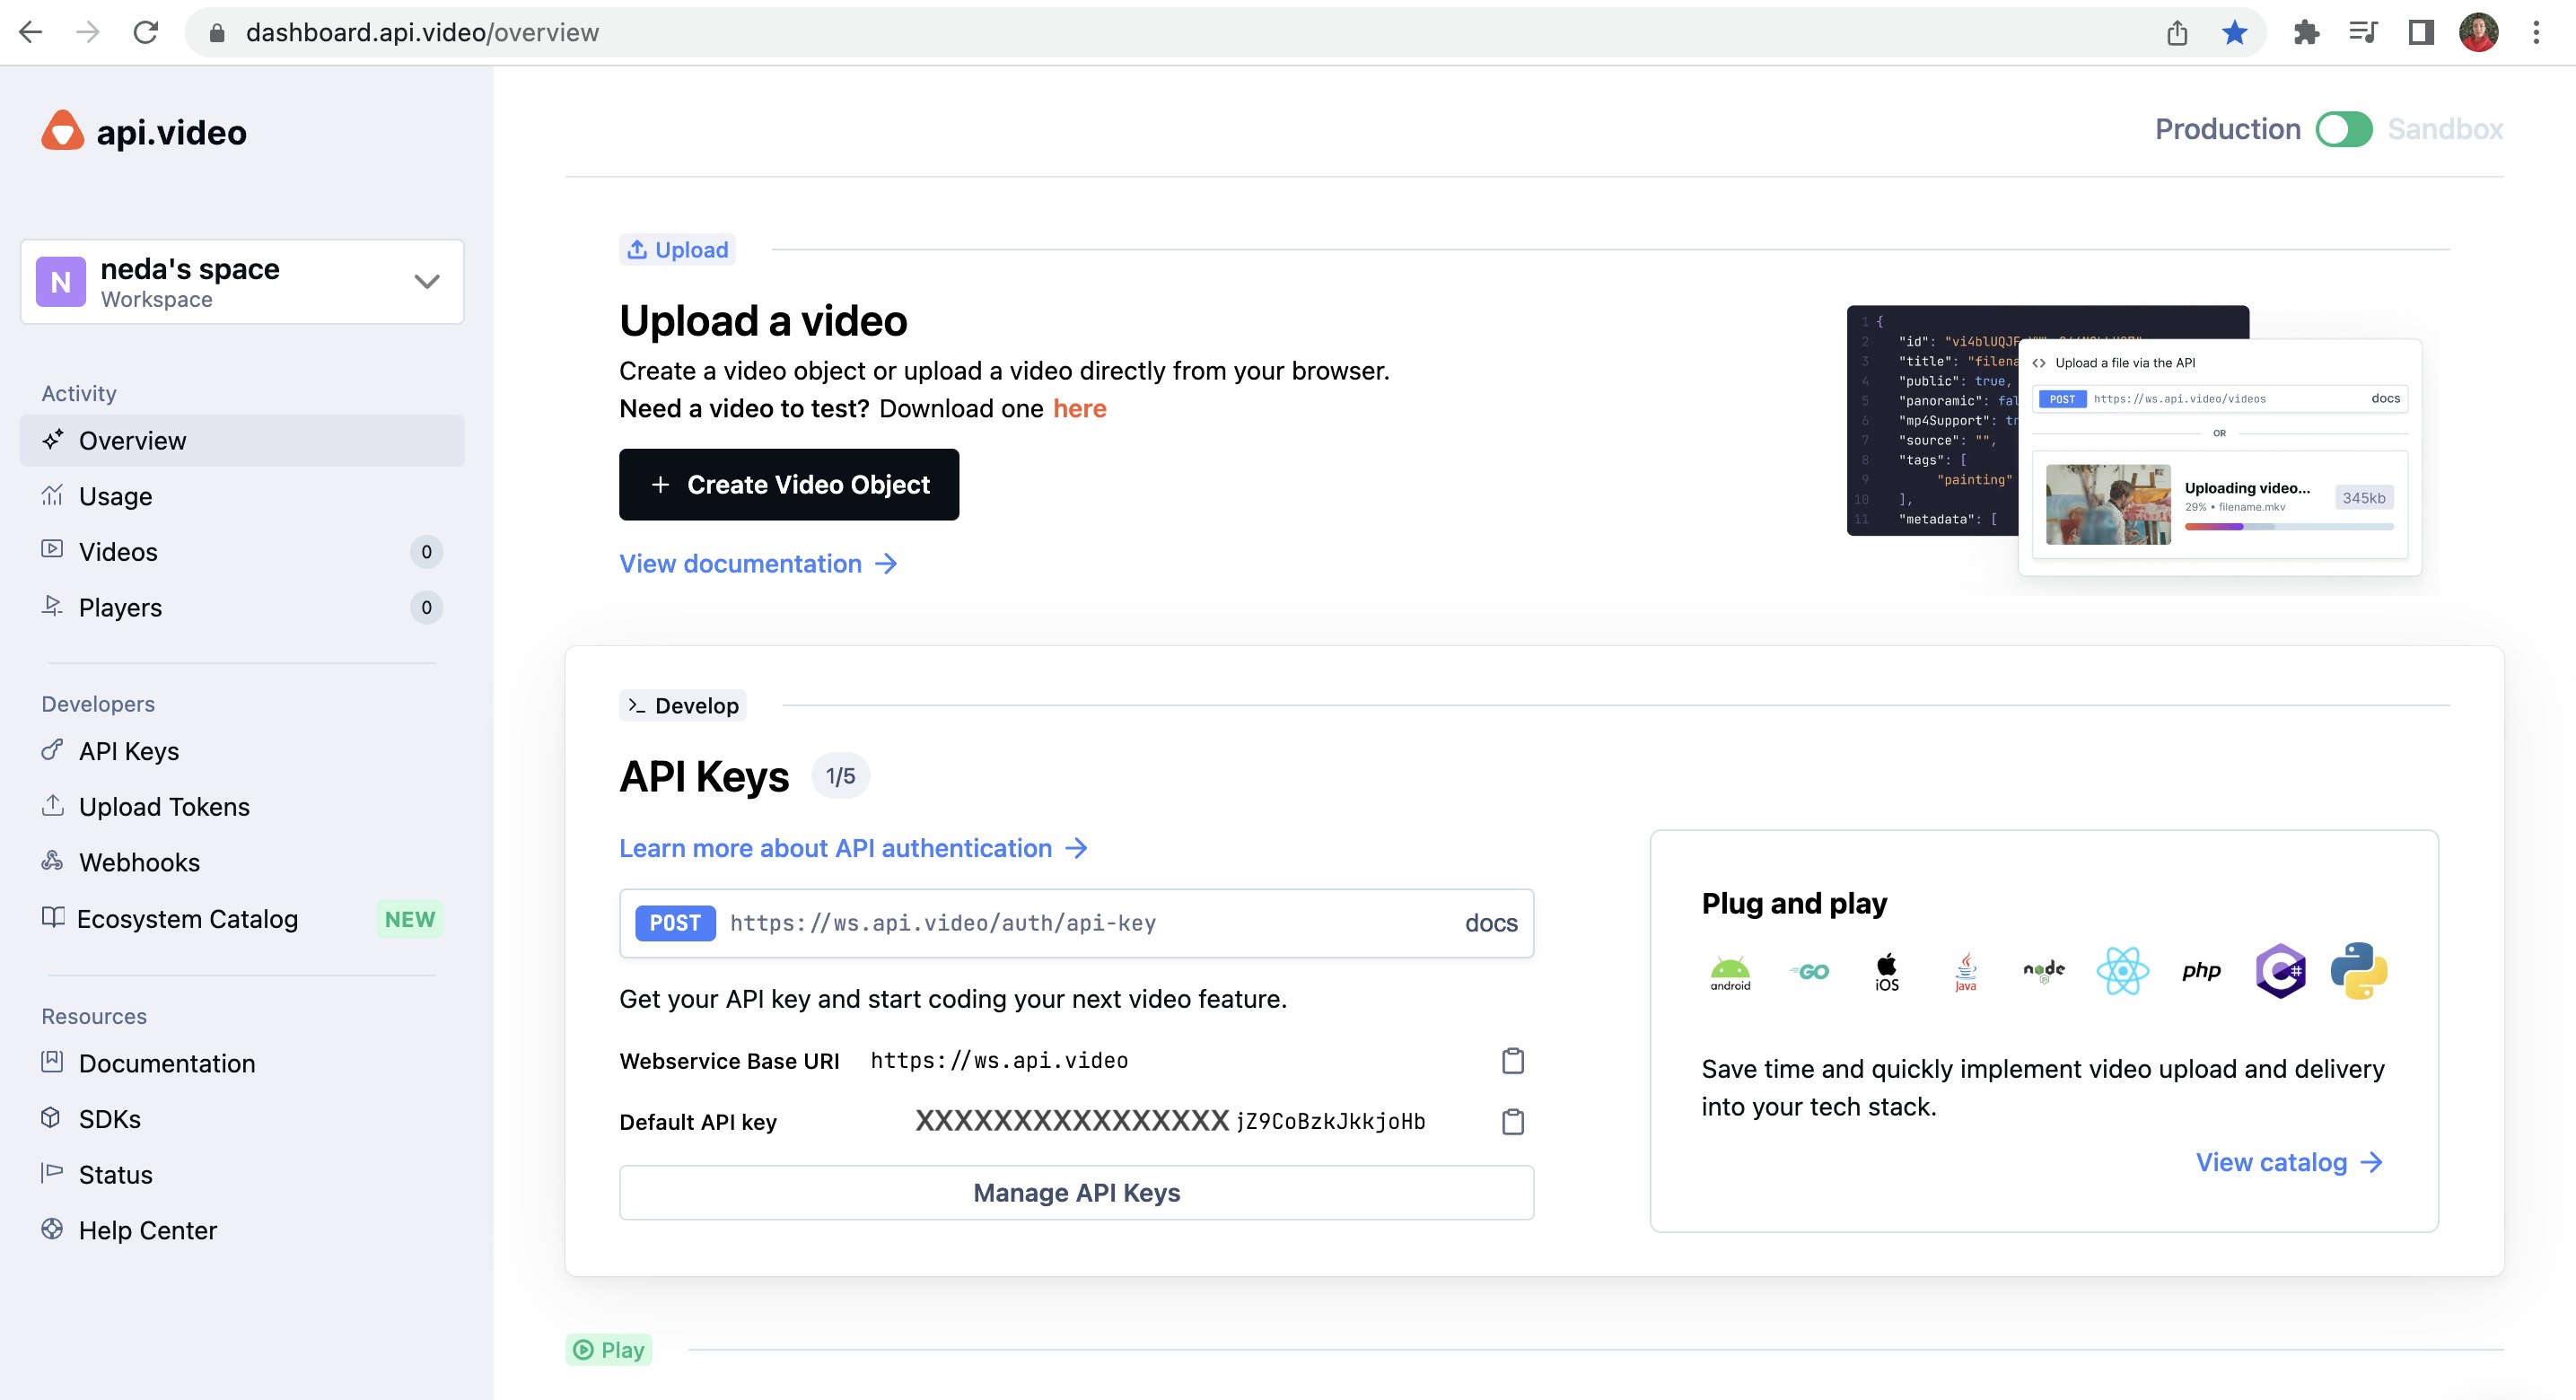
Task: Click the docs link in the POST box
Action: coord(1491,923)
